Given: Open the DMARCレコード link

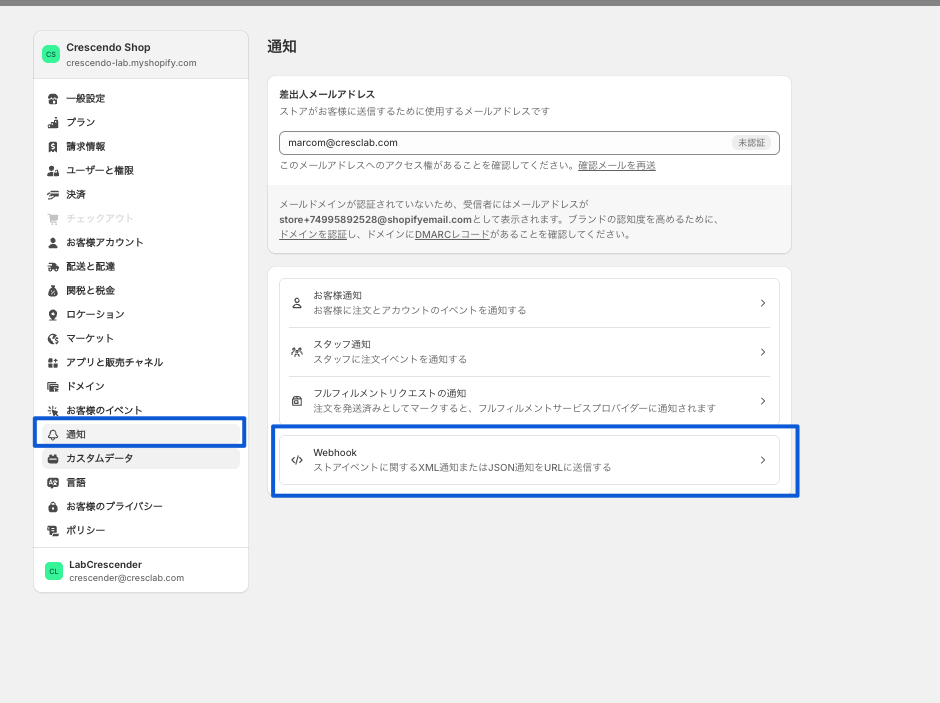Looking at the screenshot, I should [452, 235].
